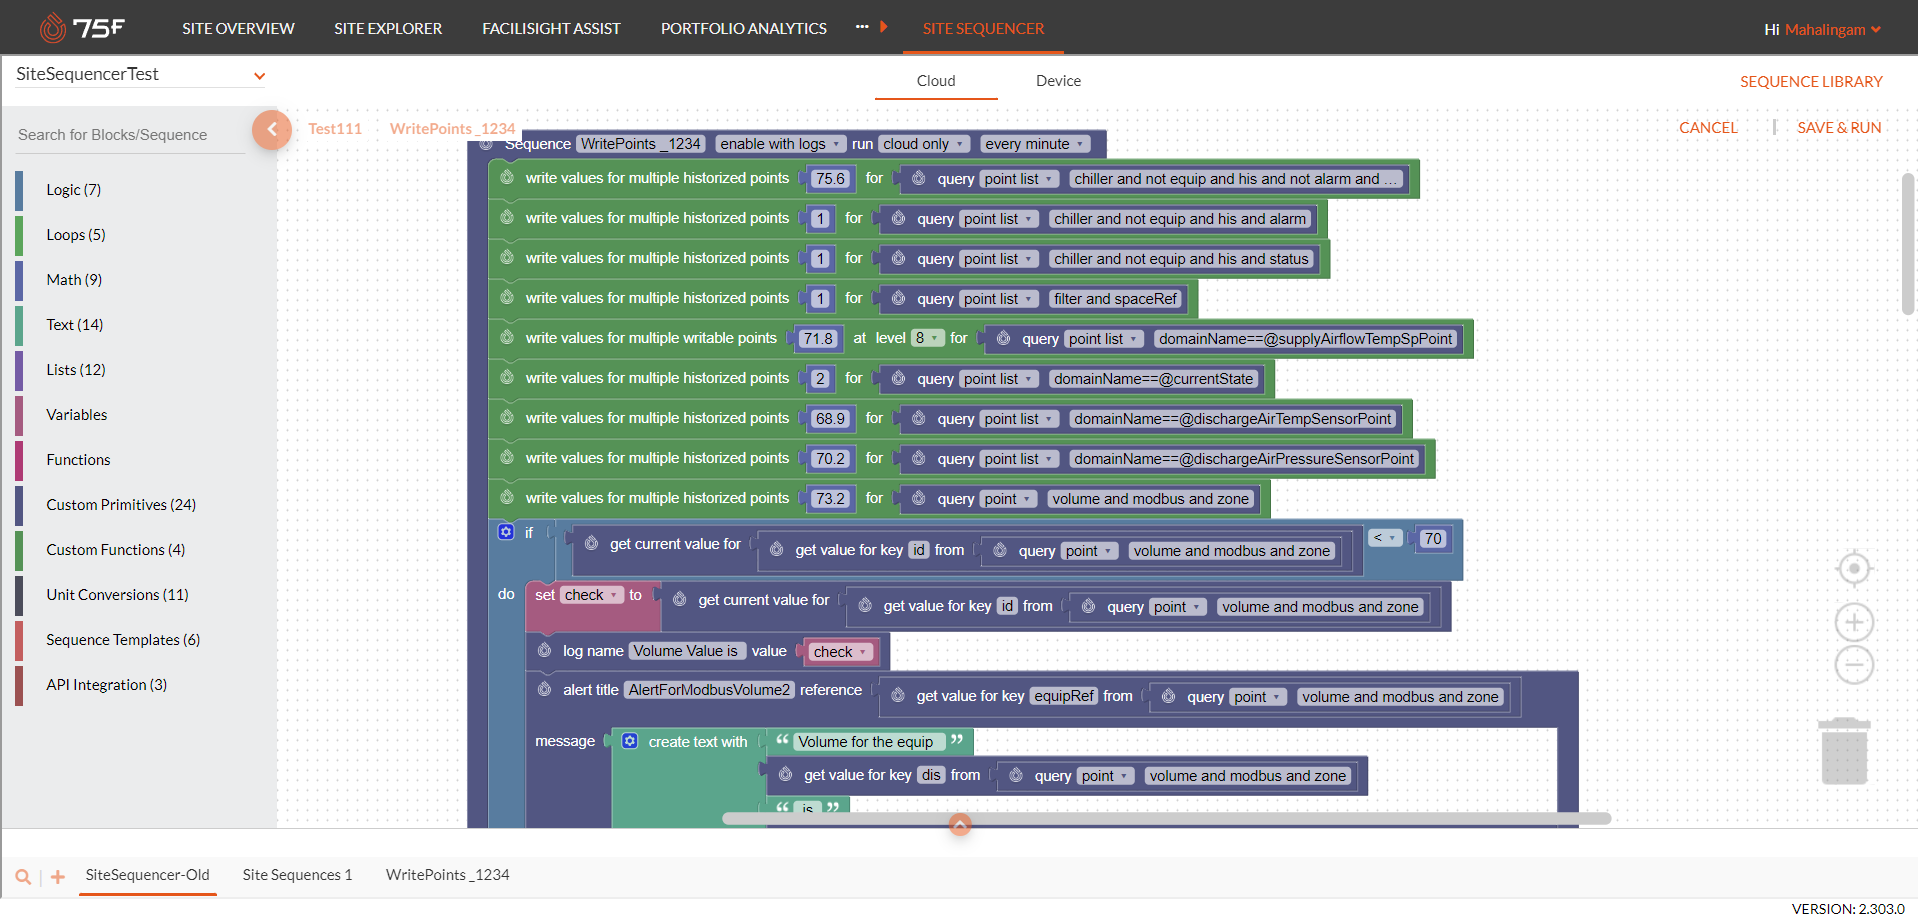Click the comparison value field 70
Screen dimensions: 1918x918
pyautogui.click(x=1433, y=539)
